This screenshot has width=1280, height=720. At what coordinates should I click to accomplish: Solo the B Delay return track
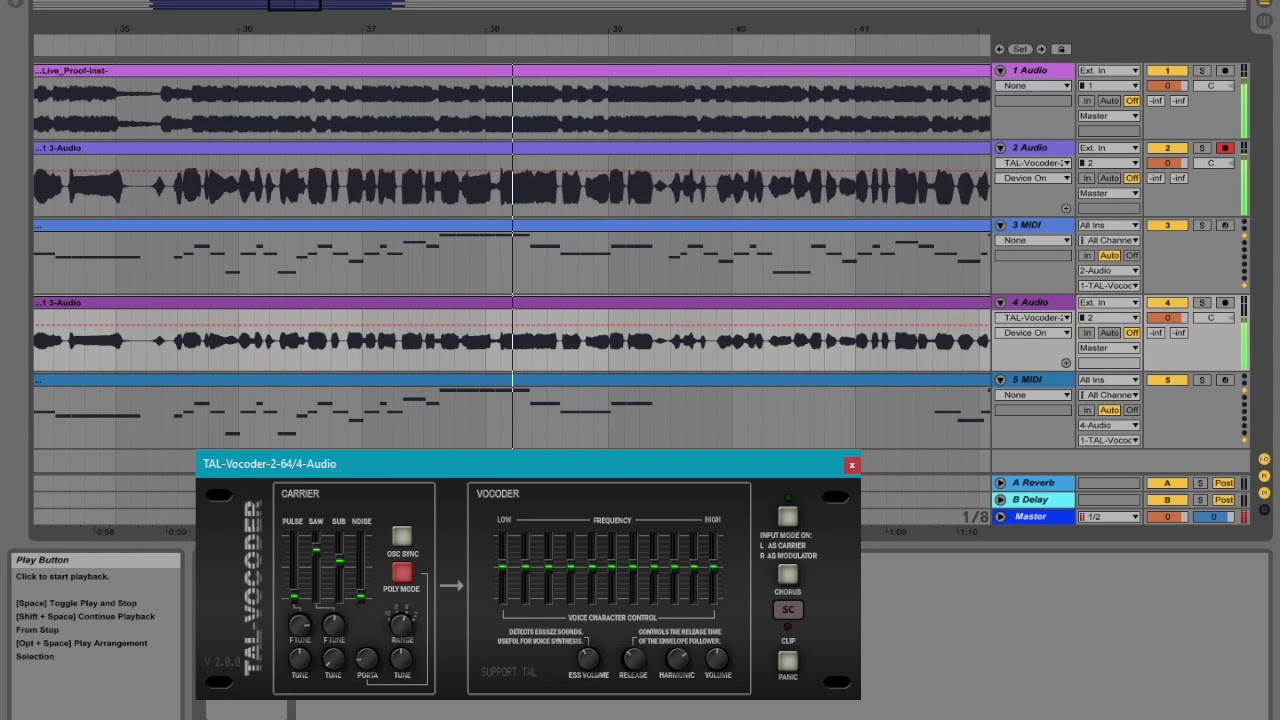click(1199, 500)
